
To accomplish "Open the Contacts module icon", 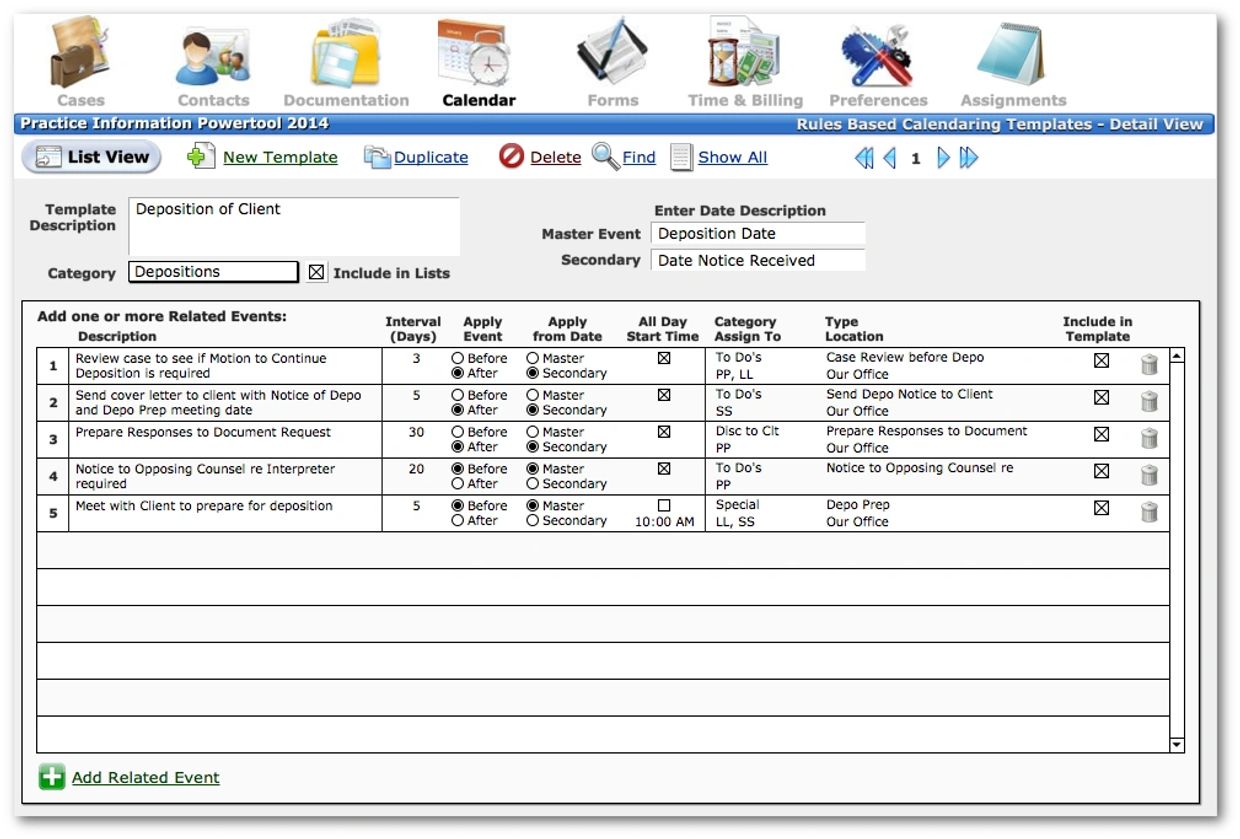I will click(212, 55).
